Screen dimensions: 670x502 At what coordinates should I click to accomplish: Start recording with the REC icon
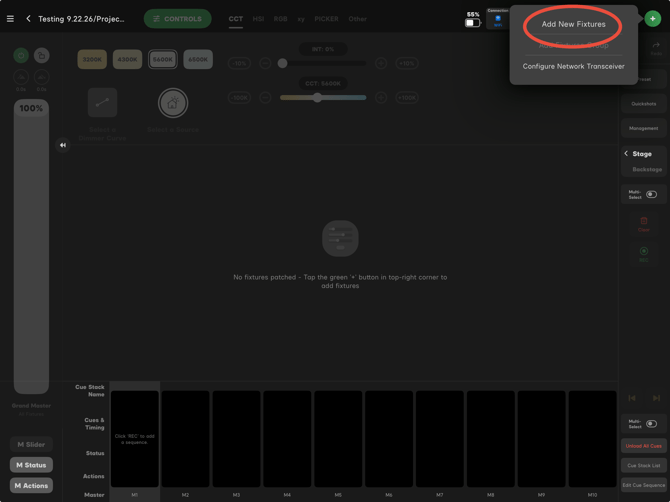coord(644,251)
